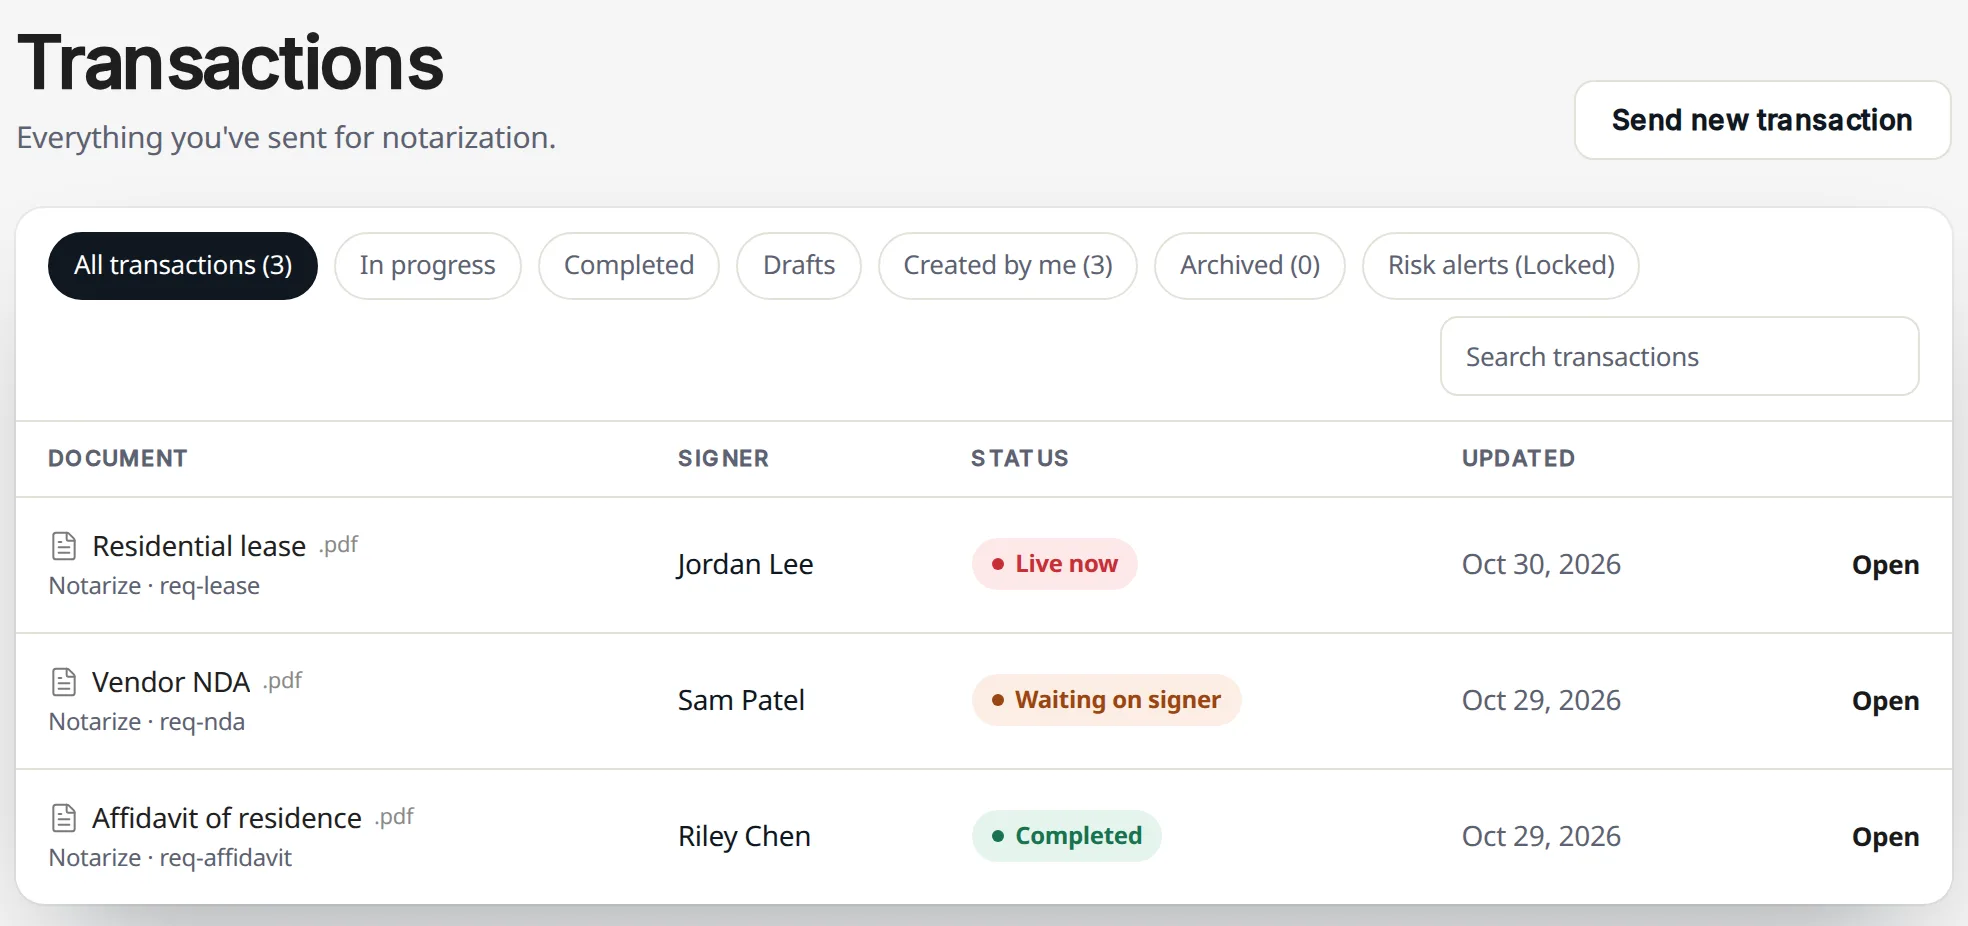The height and width of the screenshot is (926, 1968).
Task: Click the Live now status badge
Action: [x=1055, y=564]
